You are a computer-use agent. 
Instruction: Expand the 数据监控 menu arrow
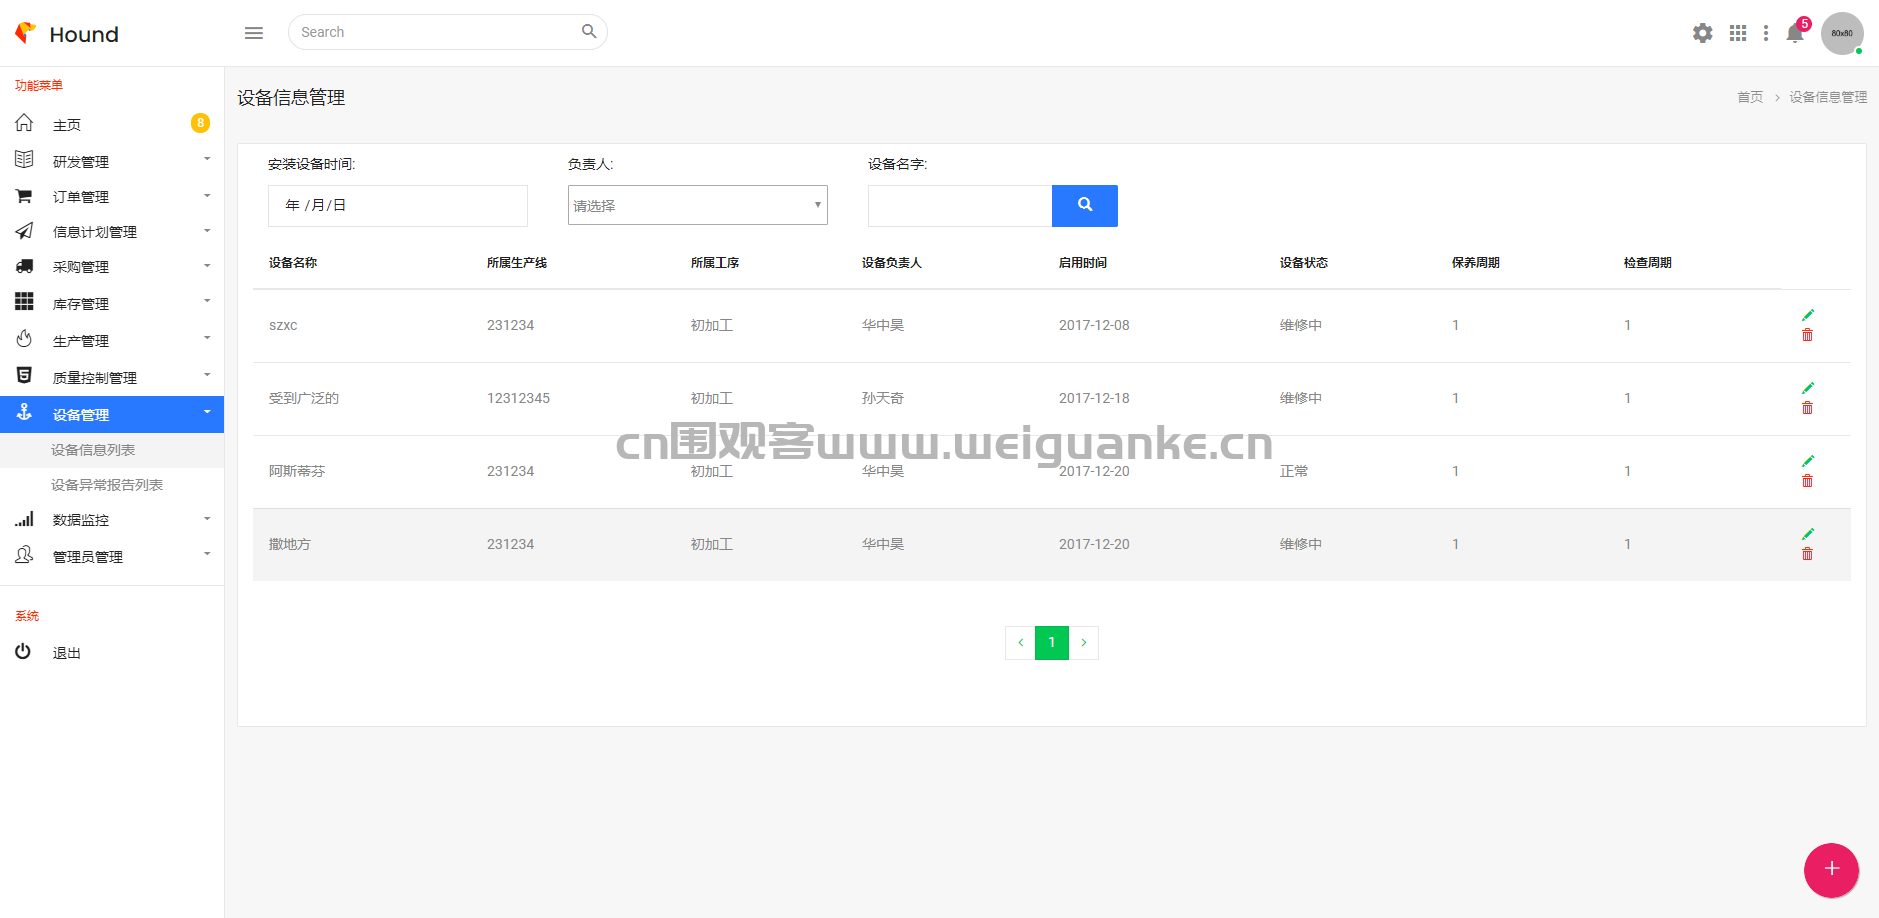tap(207, 518)
